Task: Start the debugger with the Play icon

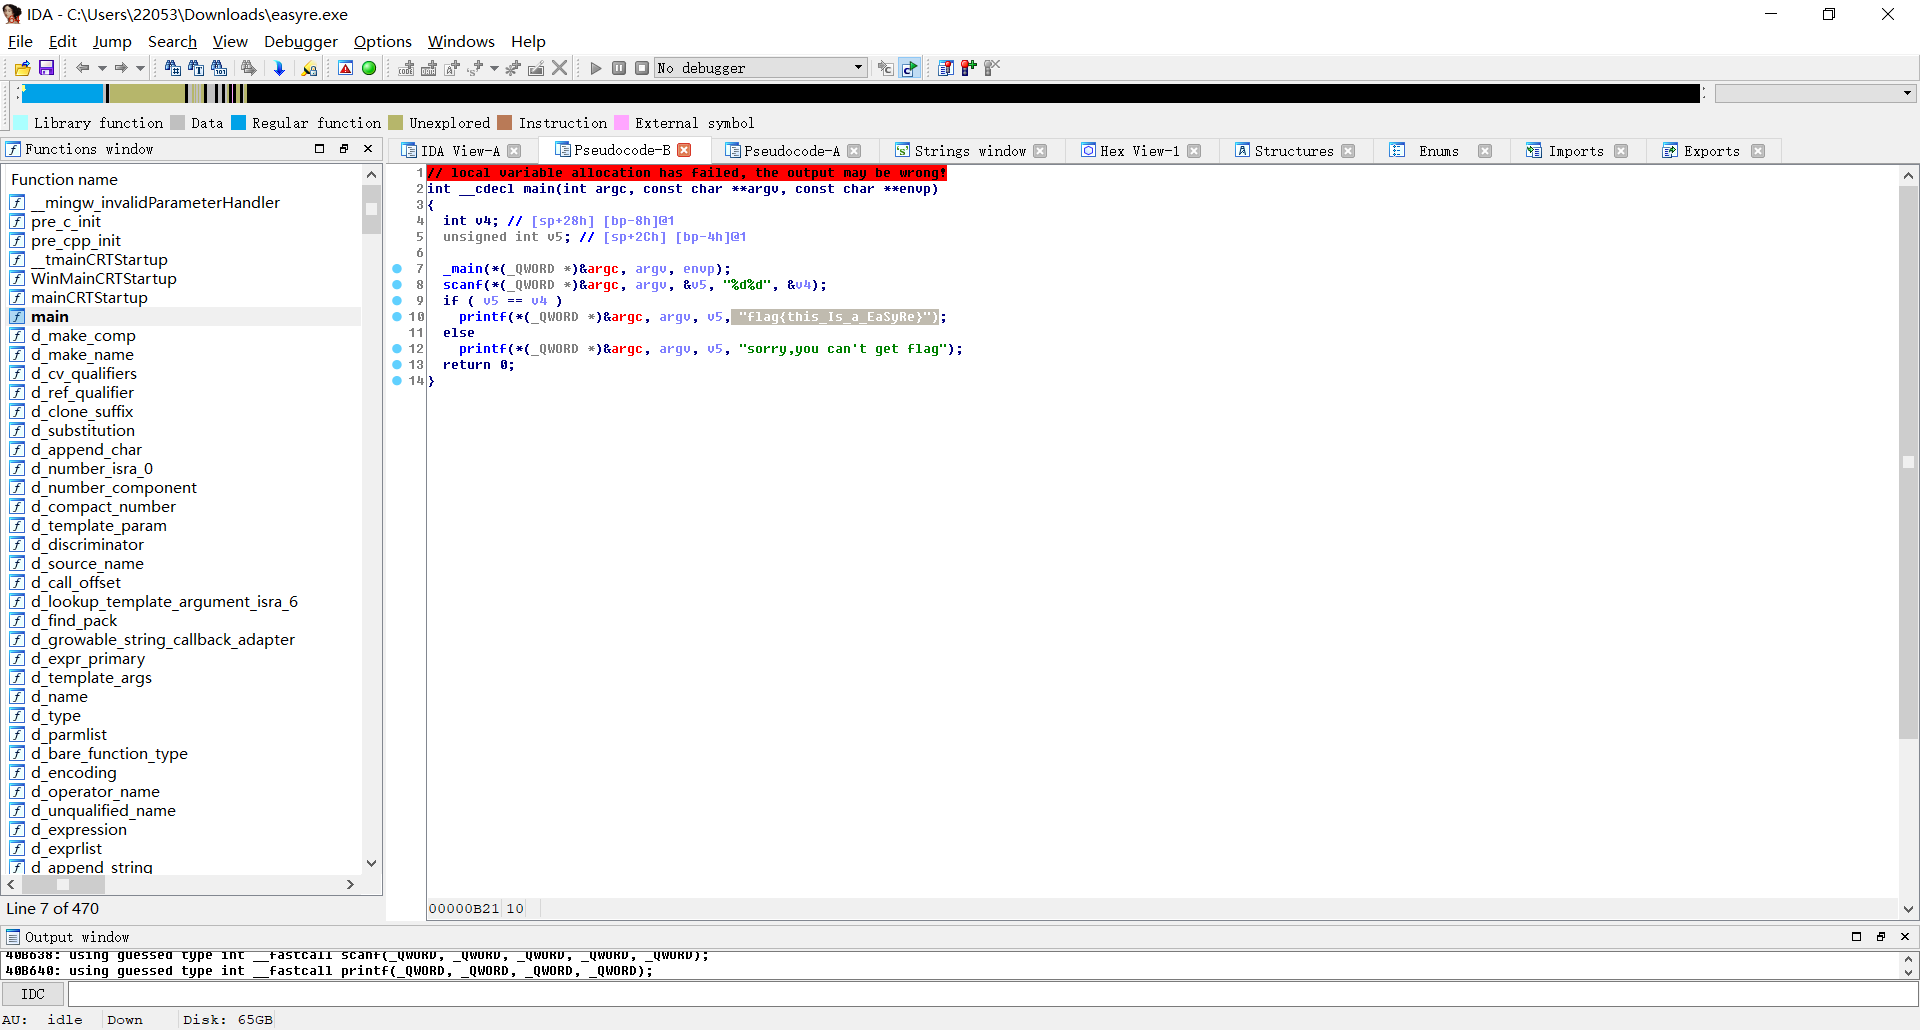Action: [x=595, y=68]
